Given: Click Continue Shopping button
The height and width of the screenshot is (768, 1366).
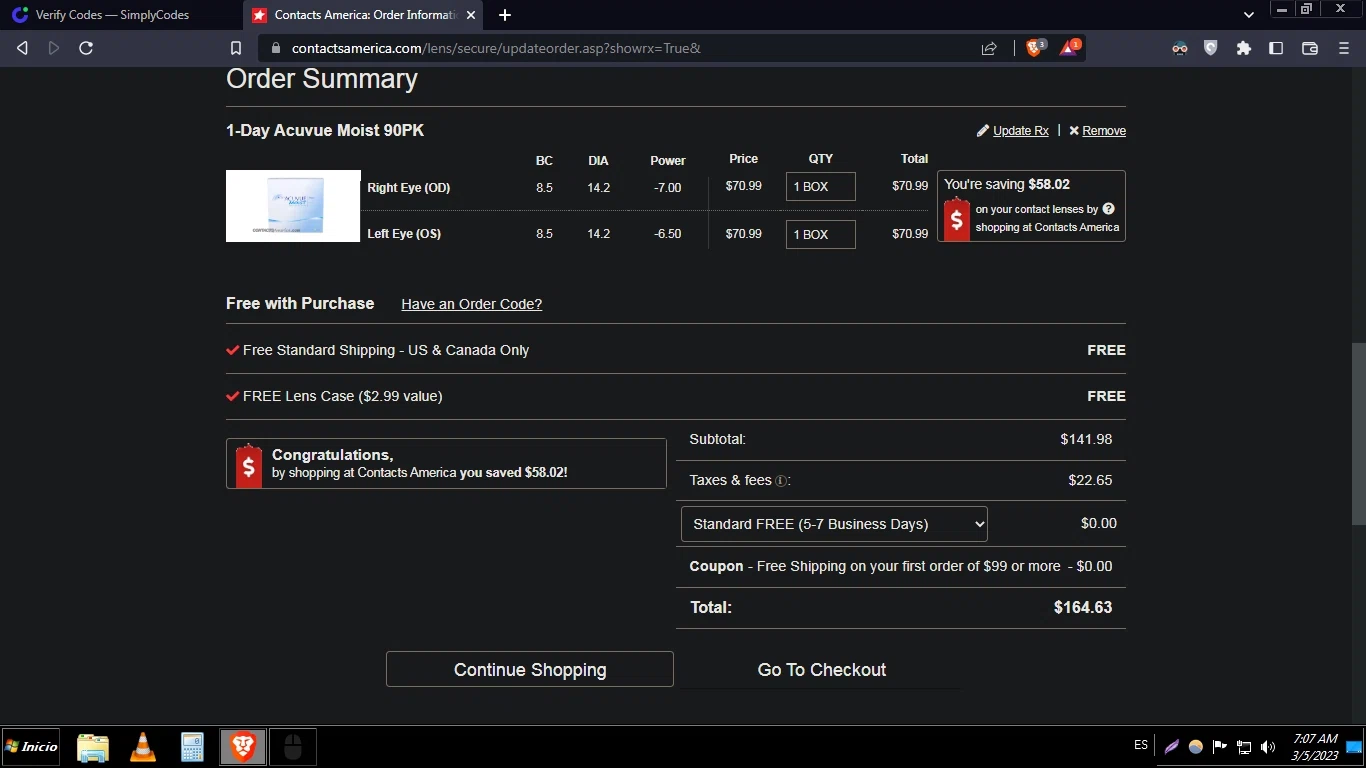Looking at the screenshot, I should click(530, 669).
